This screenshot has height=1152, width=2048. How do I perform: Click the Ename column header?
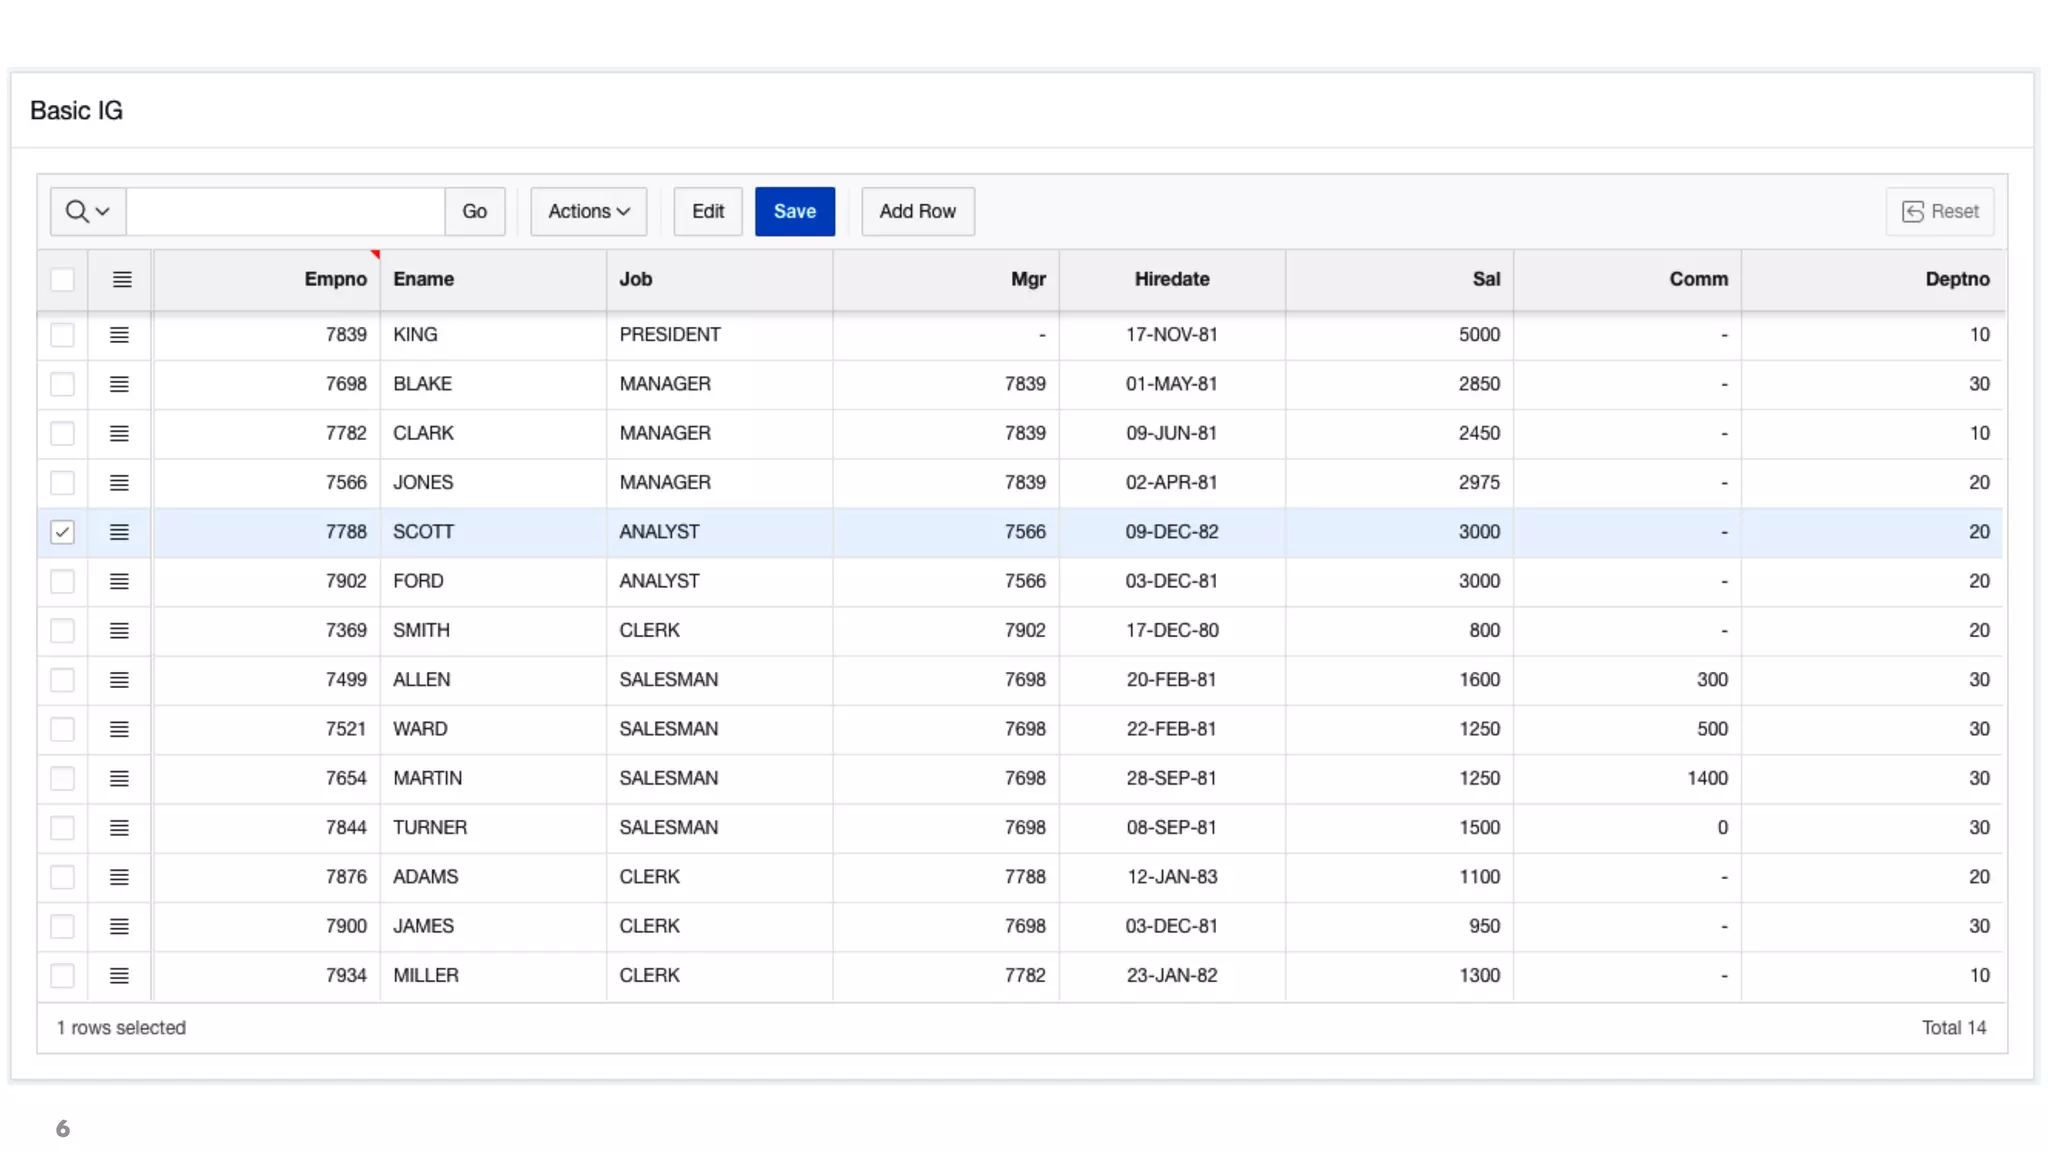click(x=424, y=280)
